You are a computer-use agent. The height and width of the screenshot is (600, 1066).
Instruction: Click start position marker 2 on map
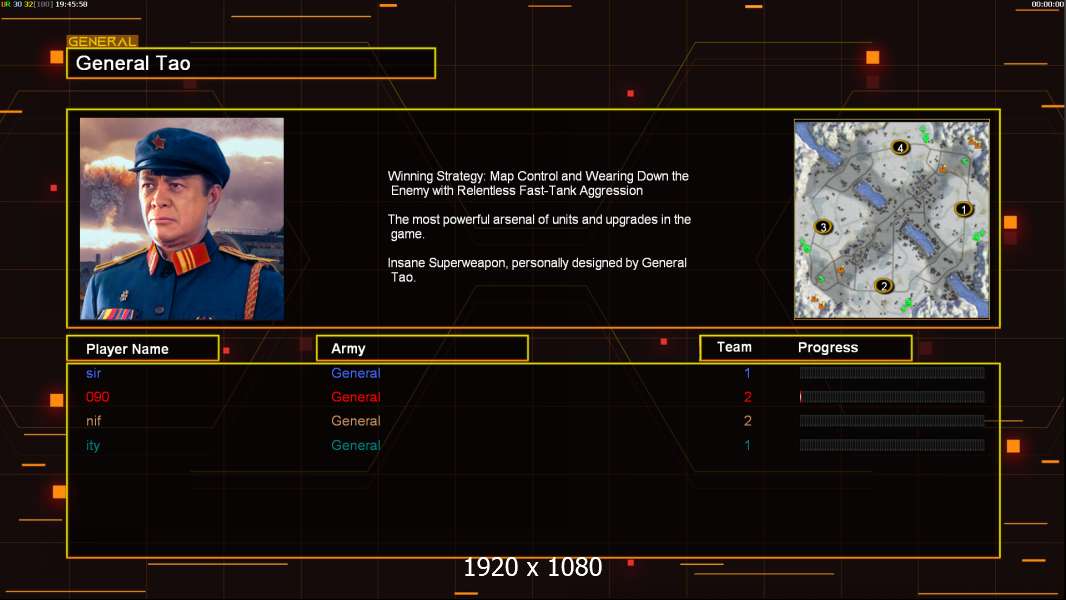coord(884,286)
